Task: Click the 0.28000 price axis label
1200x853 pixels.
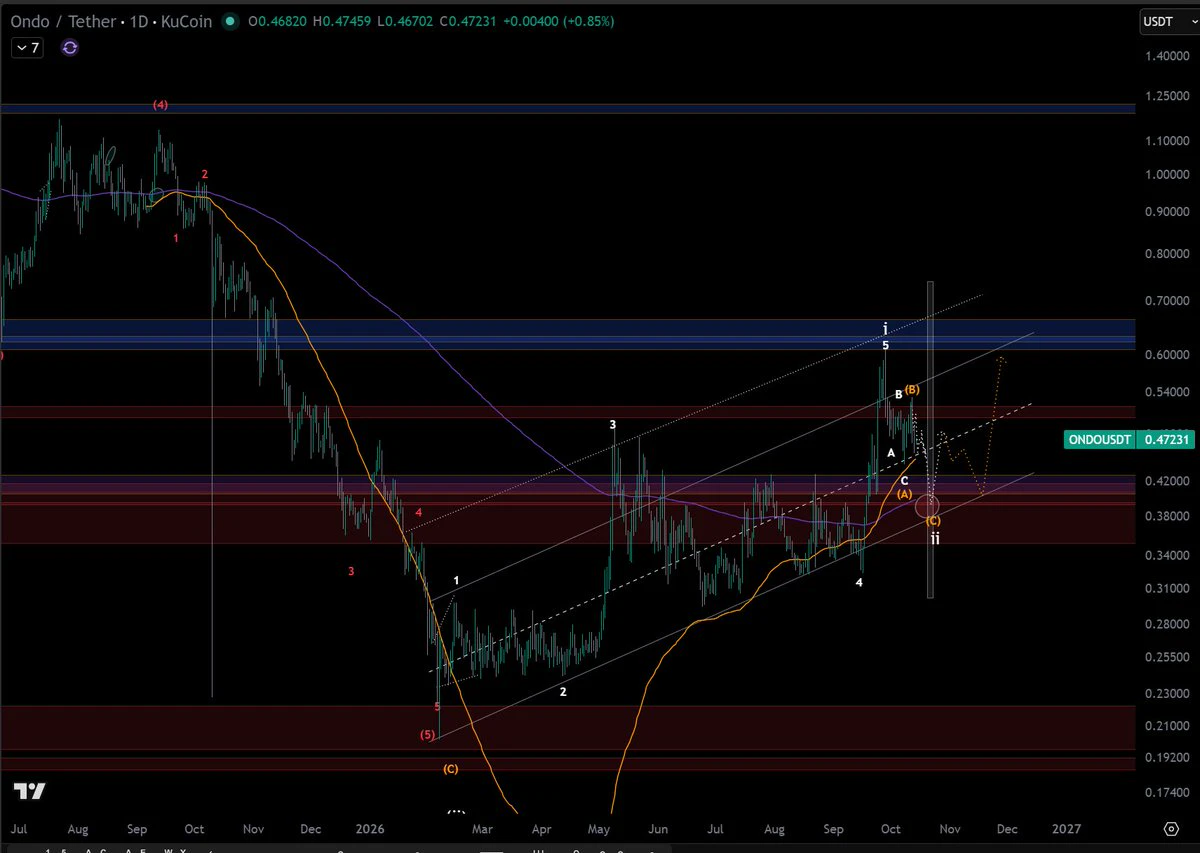Action: click(x=1165, y=625)
